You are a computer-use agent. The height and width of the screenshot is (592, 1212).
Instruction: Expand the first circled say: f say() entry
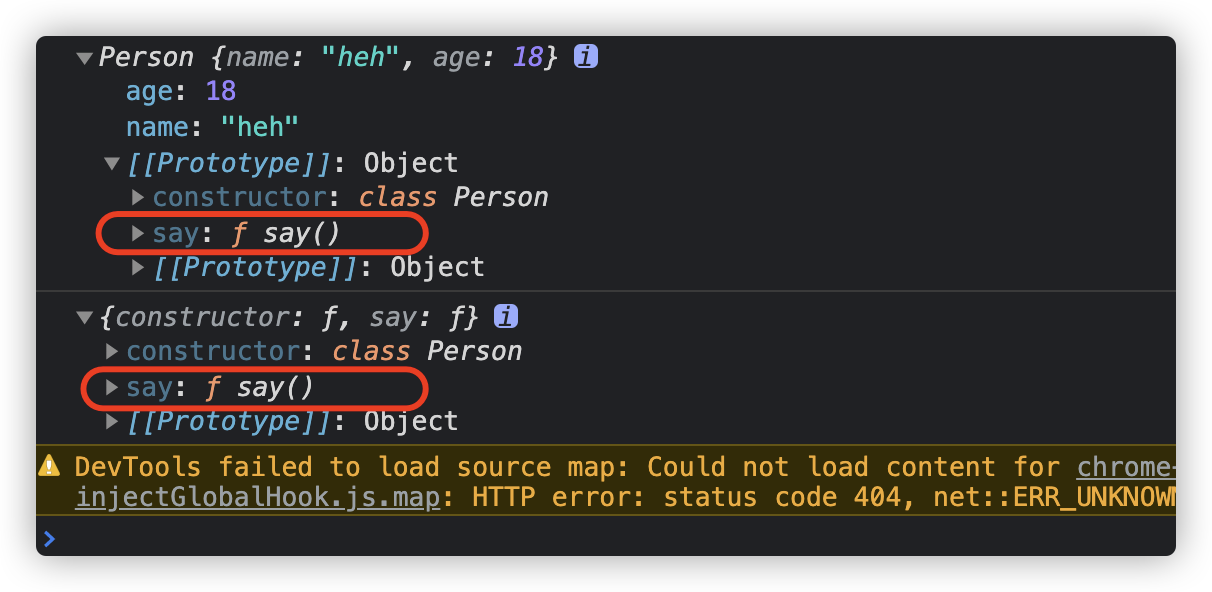[x=138, y=233]
